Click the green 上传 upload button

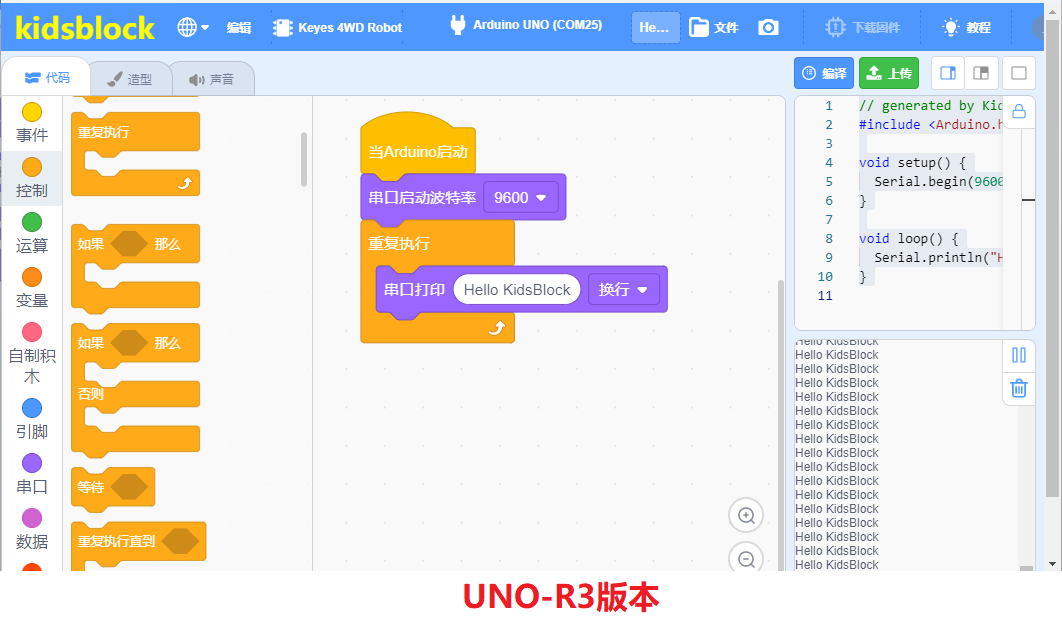[889, 73]
